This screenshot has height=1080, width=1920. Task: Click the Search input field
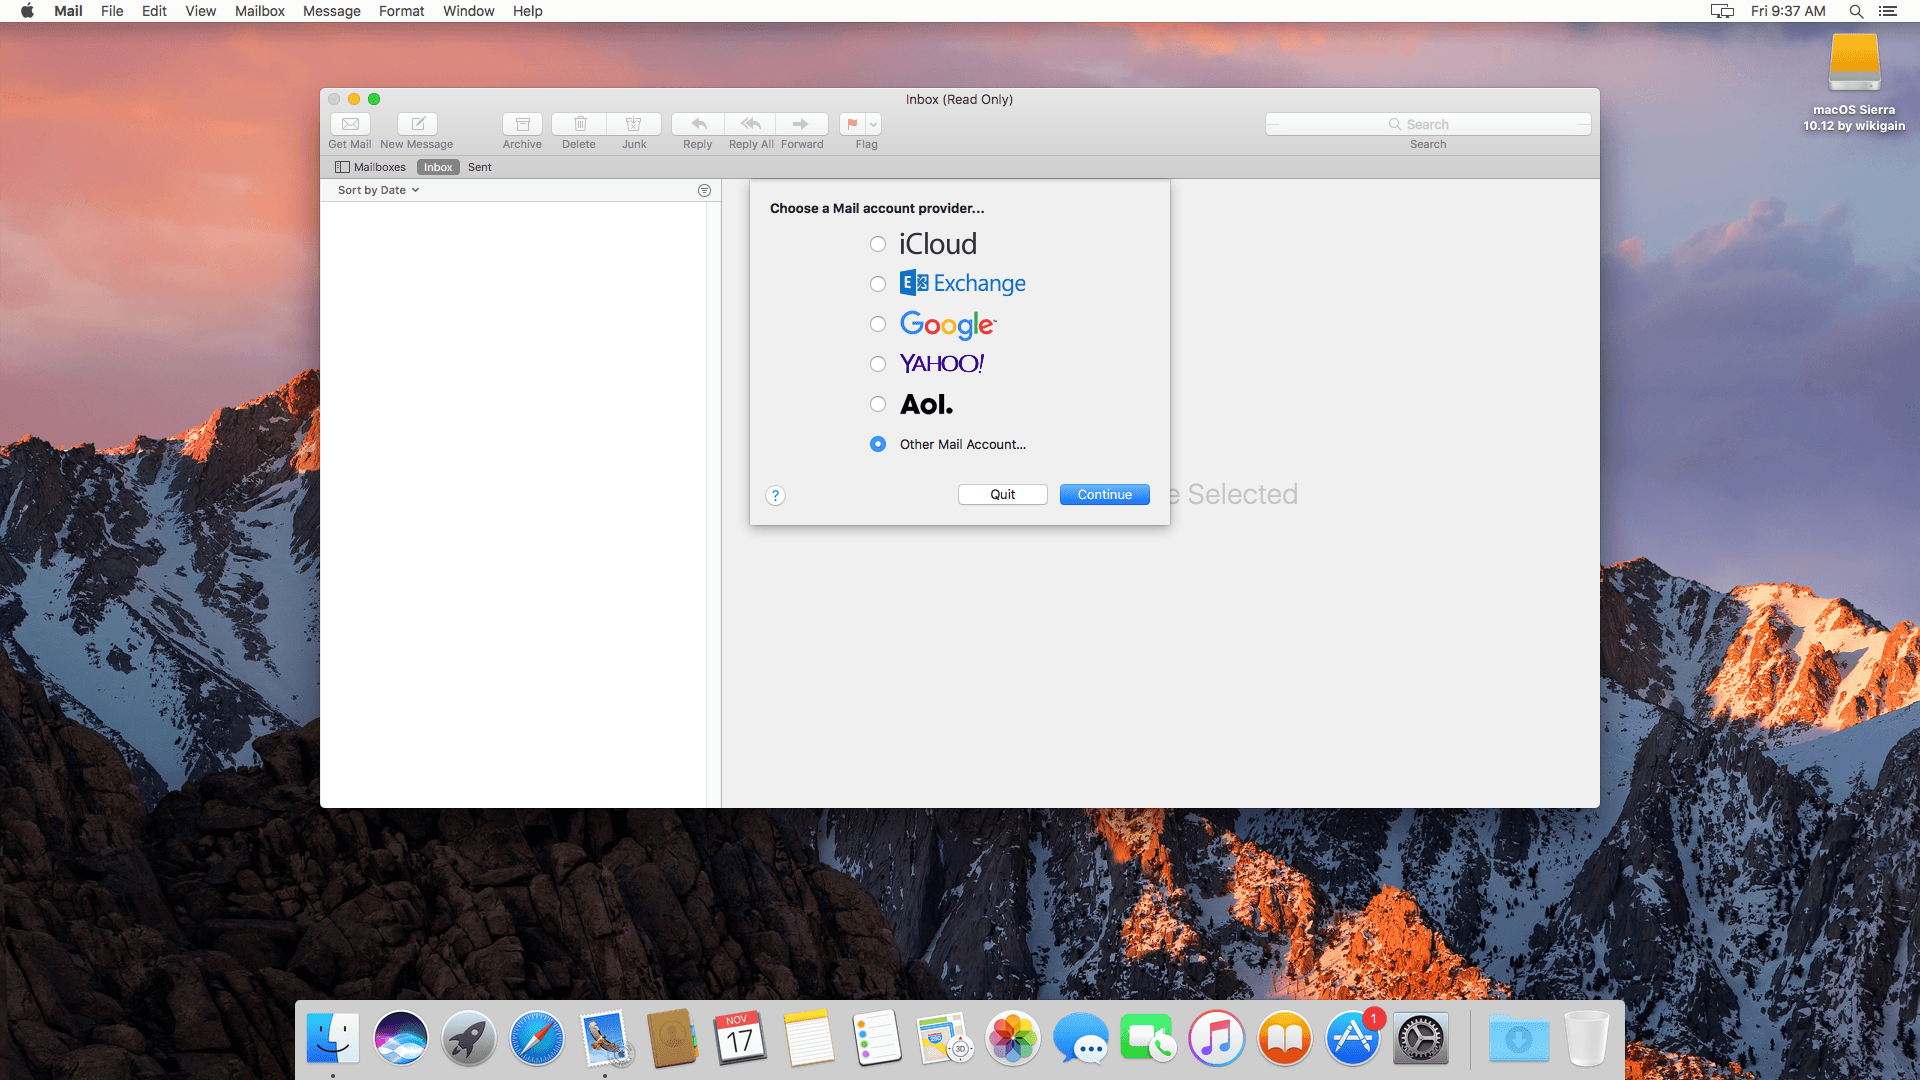pos(1429,123)
